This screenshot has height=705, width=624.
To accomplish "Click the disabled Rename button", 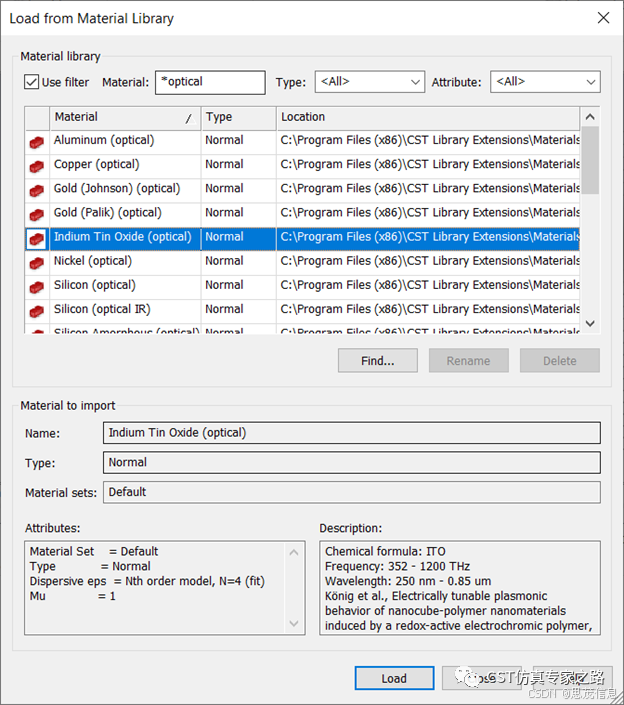I will [468, 361].
